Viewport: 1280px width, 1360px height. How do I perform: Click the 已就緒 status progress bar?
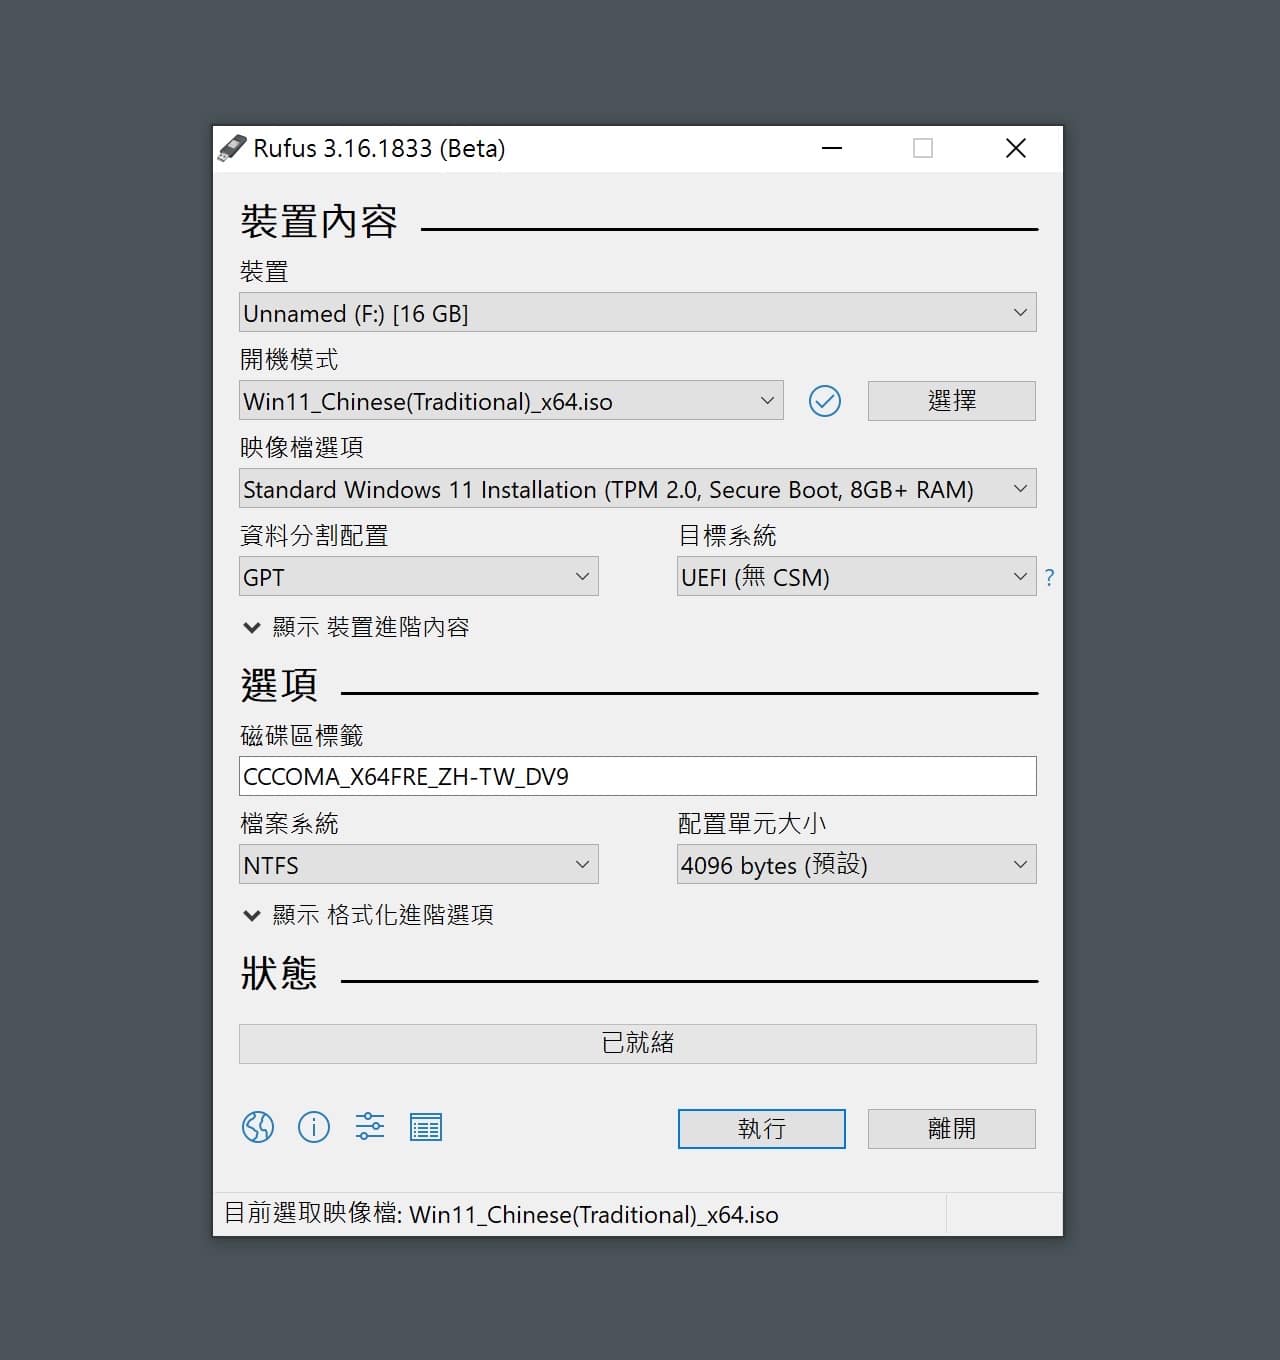[x=638, y=1043]
